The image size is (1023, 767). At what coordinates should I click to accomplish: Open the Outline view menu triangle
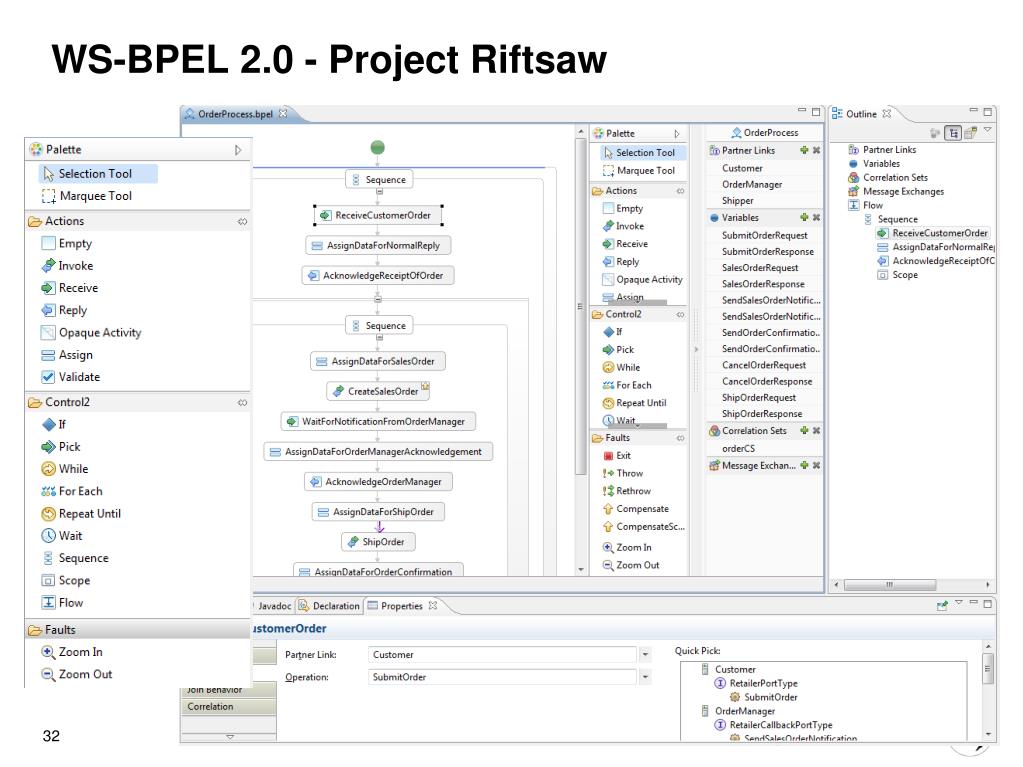988,129
